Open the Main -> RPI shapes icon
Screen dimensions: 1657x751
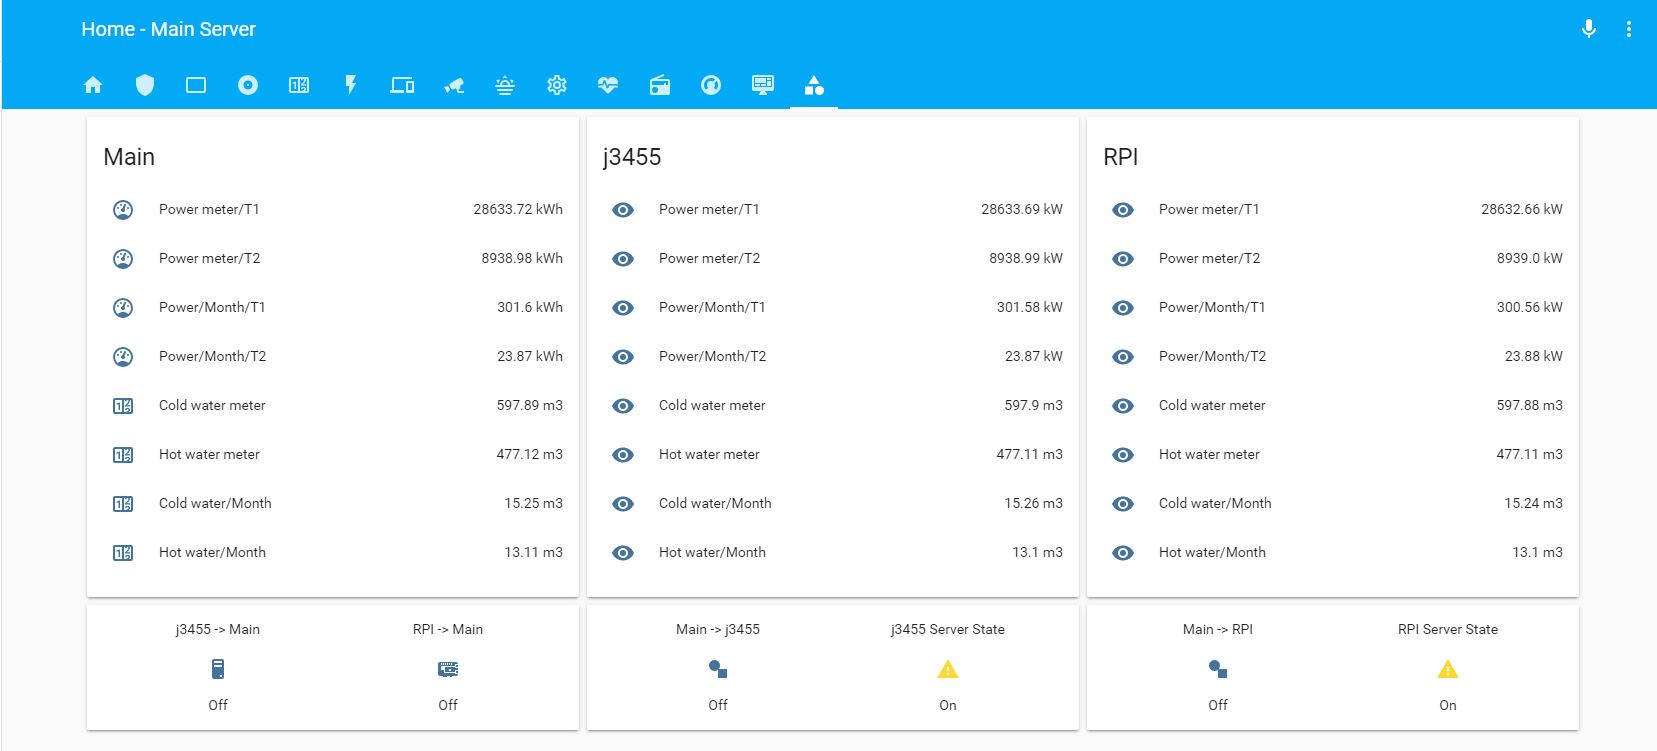[1218, 669]
